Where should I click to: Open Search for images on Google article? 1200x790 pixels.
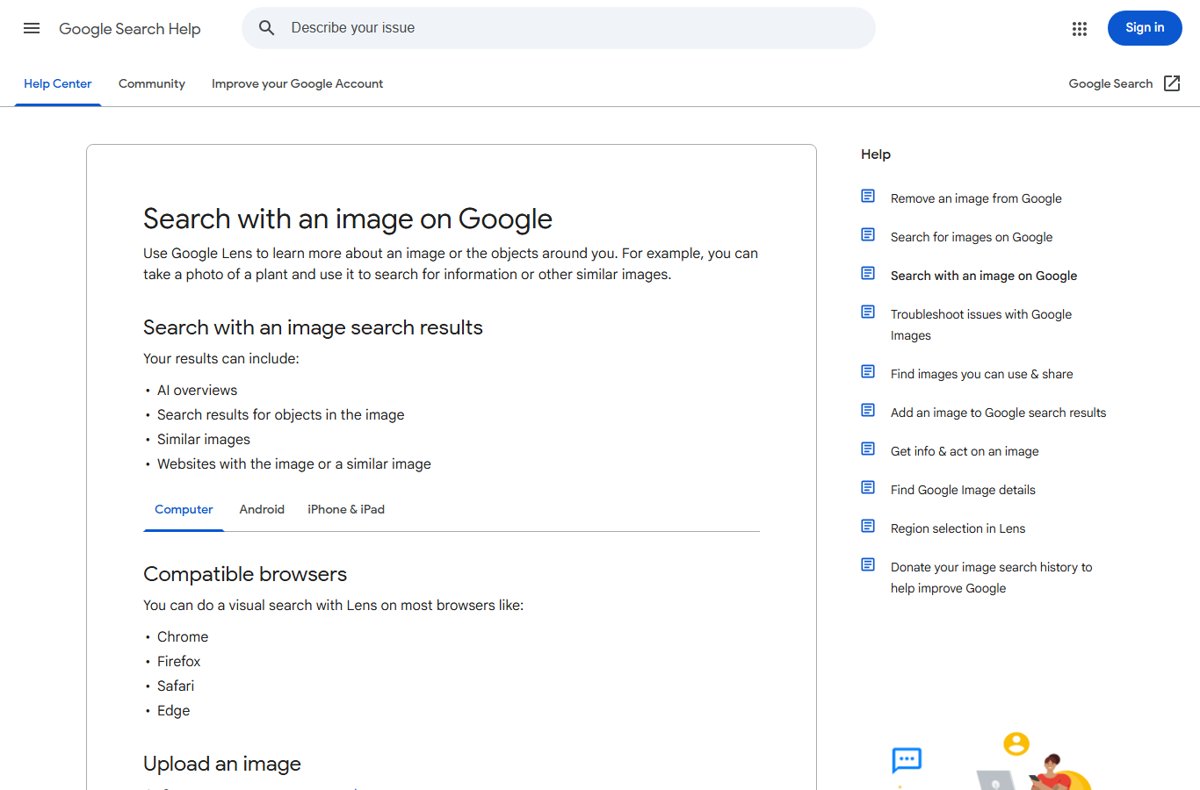coord(972,237)
